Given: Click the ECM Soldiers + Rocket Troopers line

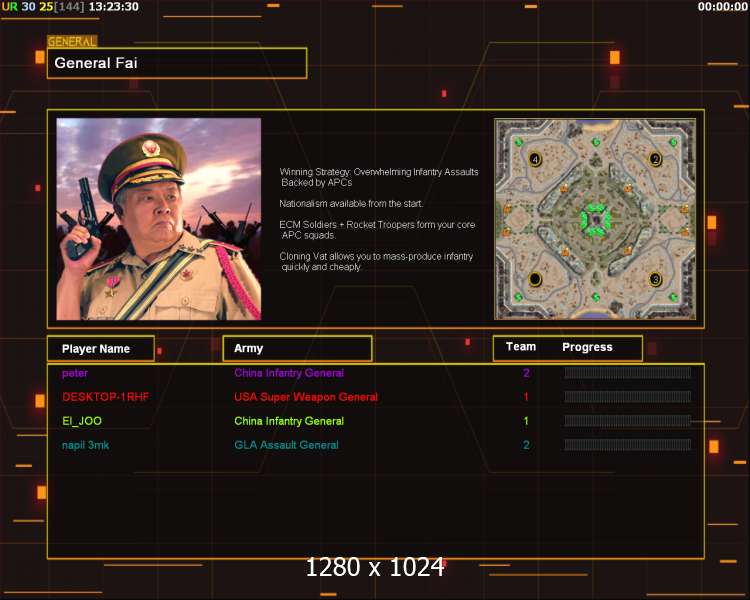Looking at the screenshot, I should click(377, 230).
